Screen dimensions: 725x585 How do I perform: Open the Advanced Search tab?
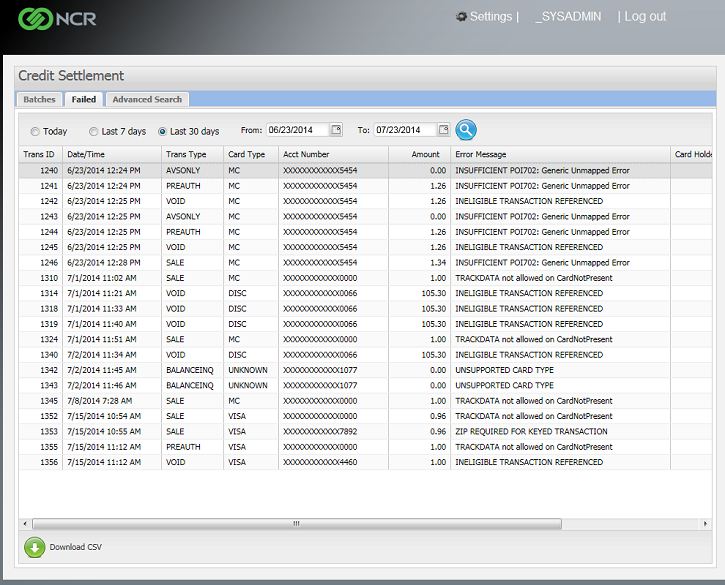coord(147,99)
